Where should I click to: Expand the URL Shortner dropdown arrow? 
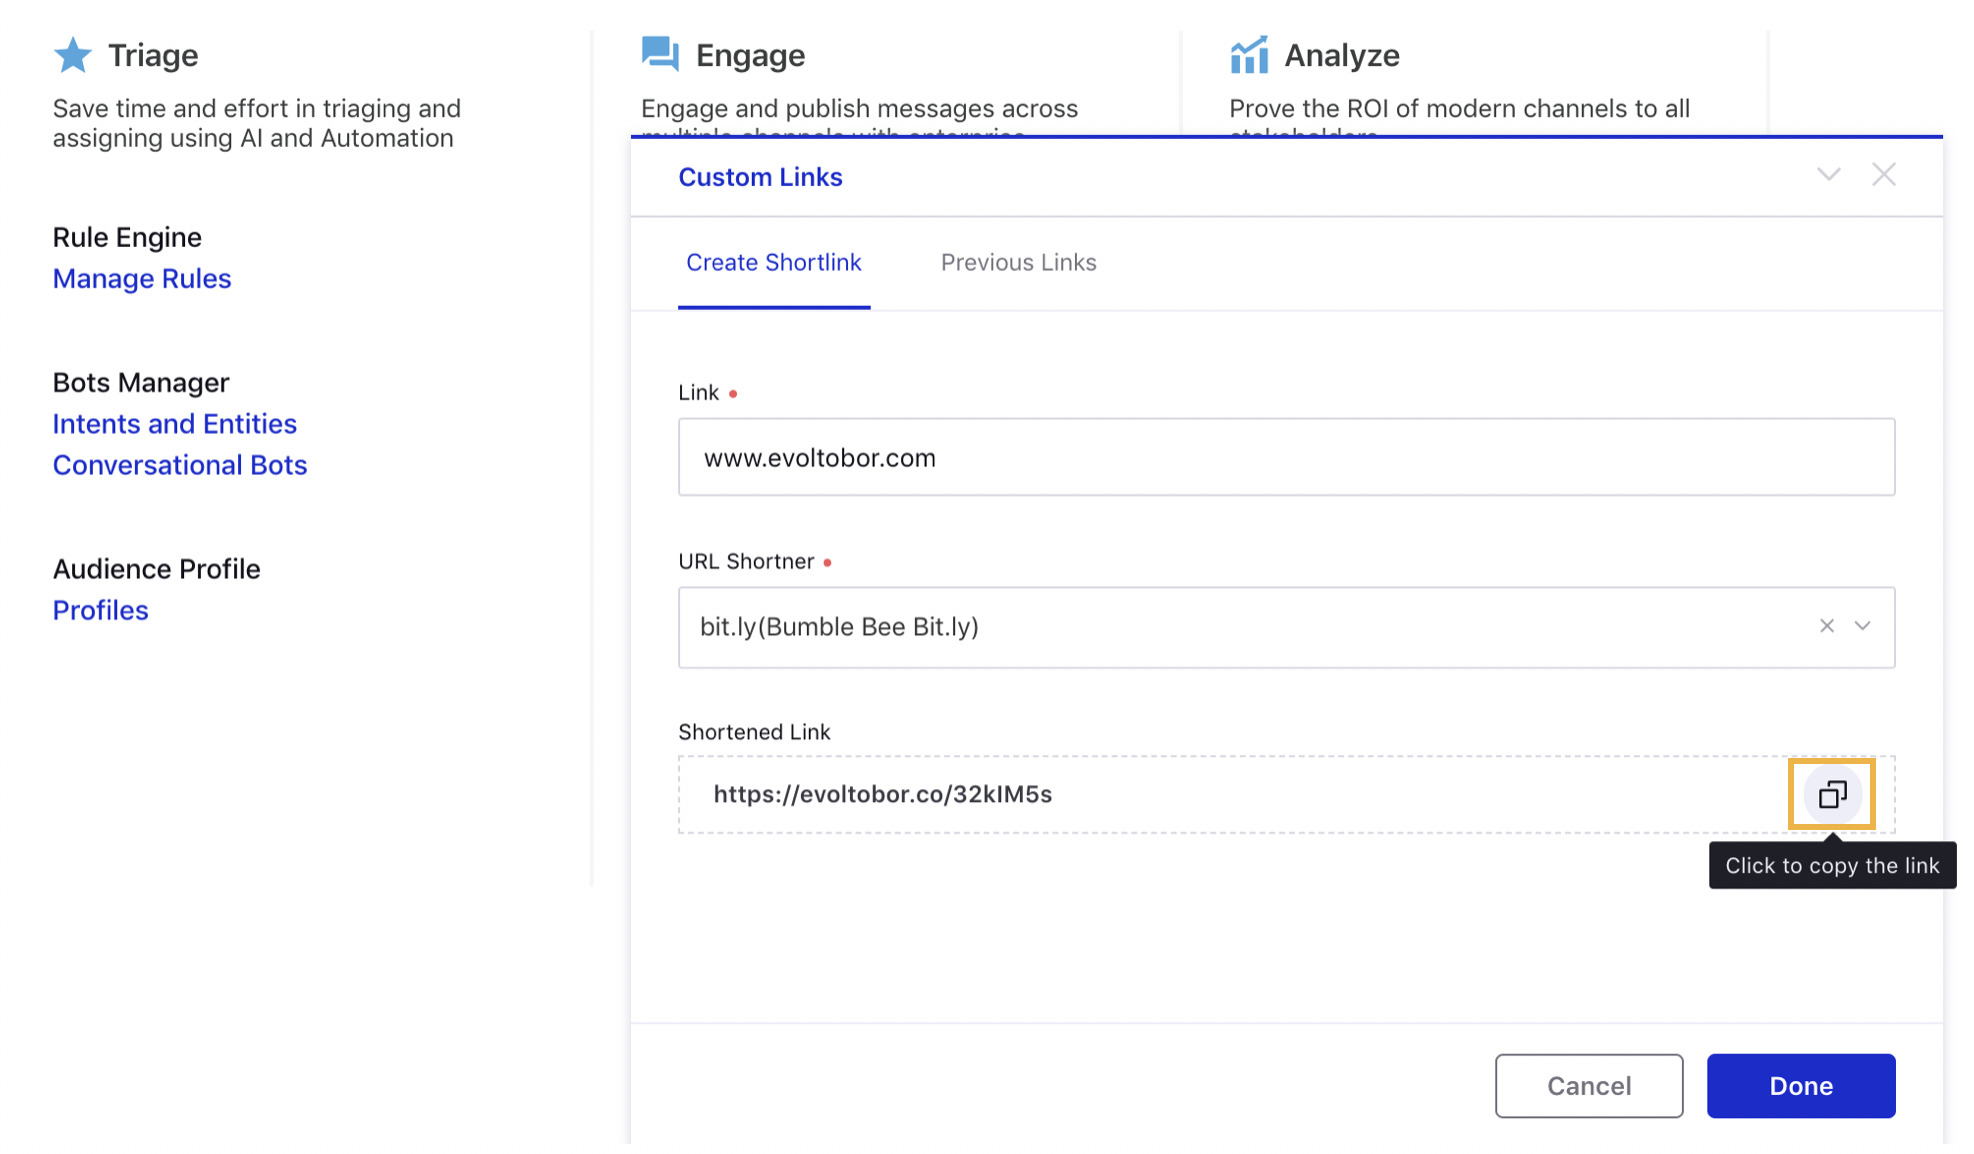pos(1863,625)
